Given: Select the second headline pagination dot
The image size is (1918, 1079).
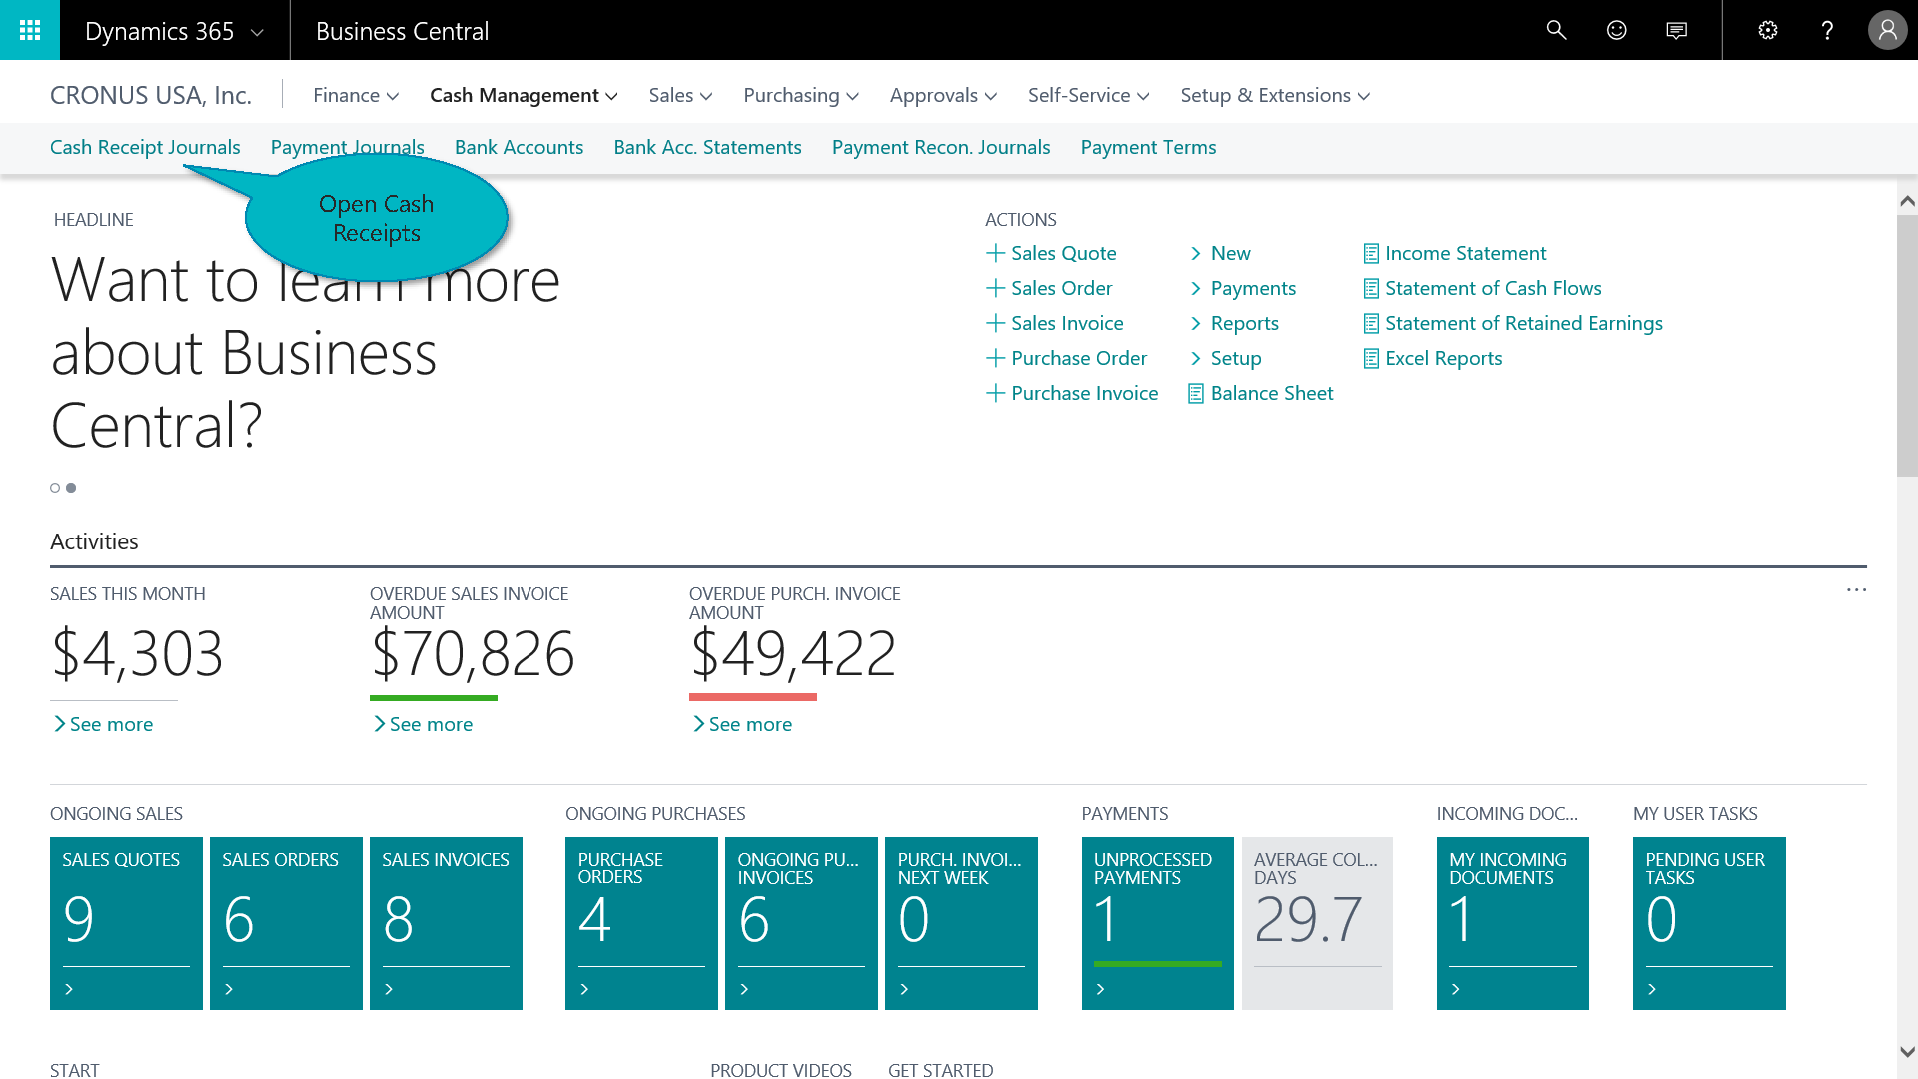Looking at the screenshot, I should (71, 488).
